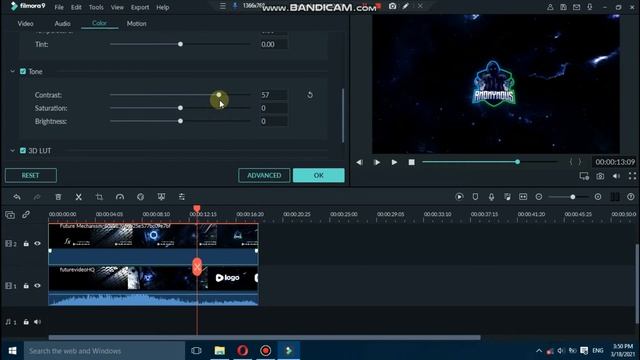Open the Crop tool in the timeline toolbar
The height and width of the screenshot is (360, 640).
coord(99,197)
